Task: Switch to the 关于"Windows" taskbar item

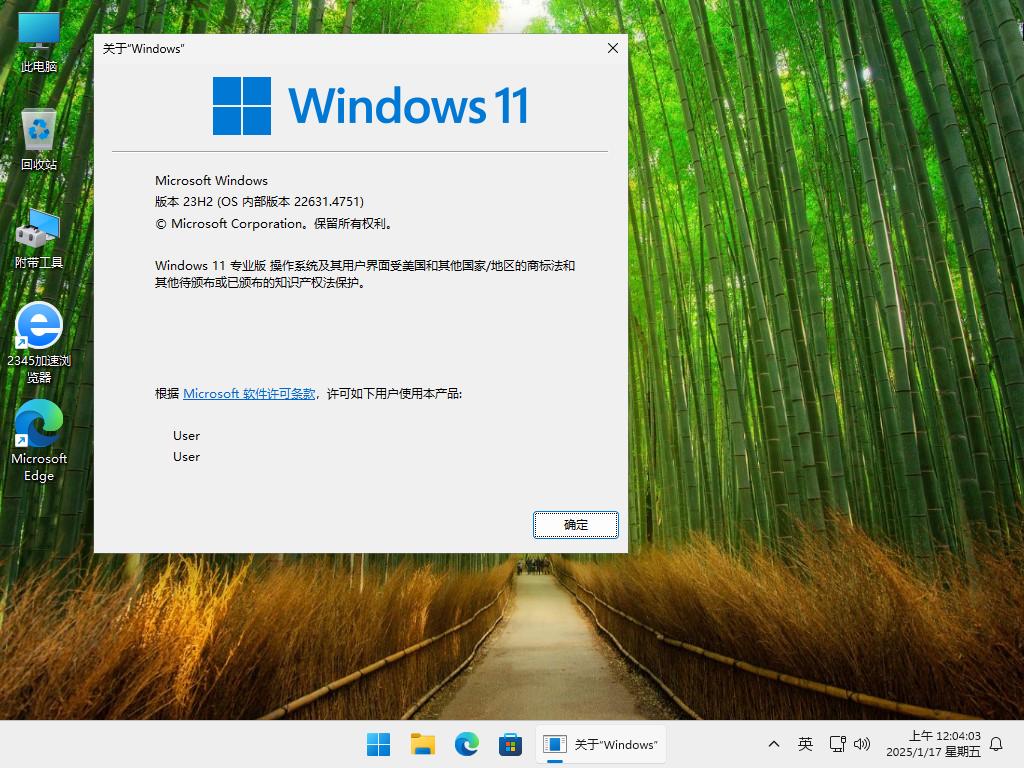Action: pyautogui.click(x=601, y=744)
